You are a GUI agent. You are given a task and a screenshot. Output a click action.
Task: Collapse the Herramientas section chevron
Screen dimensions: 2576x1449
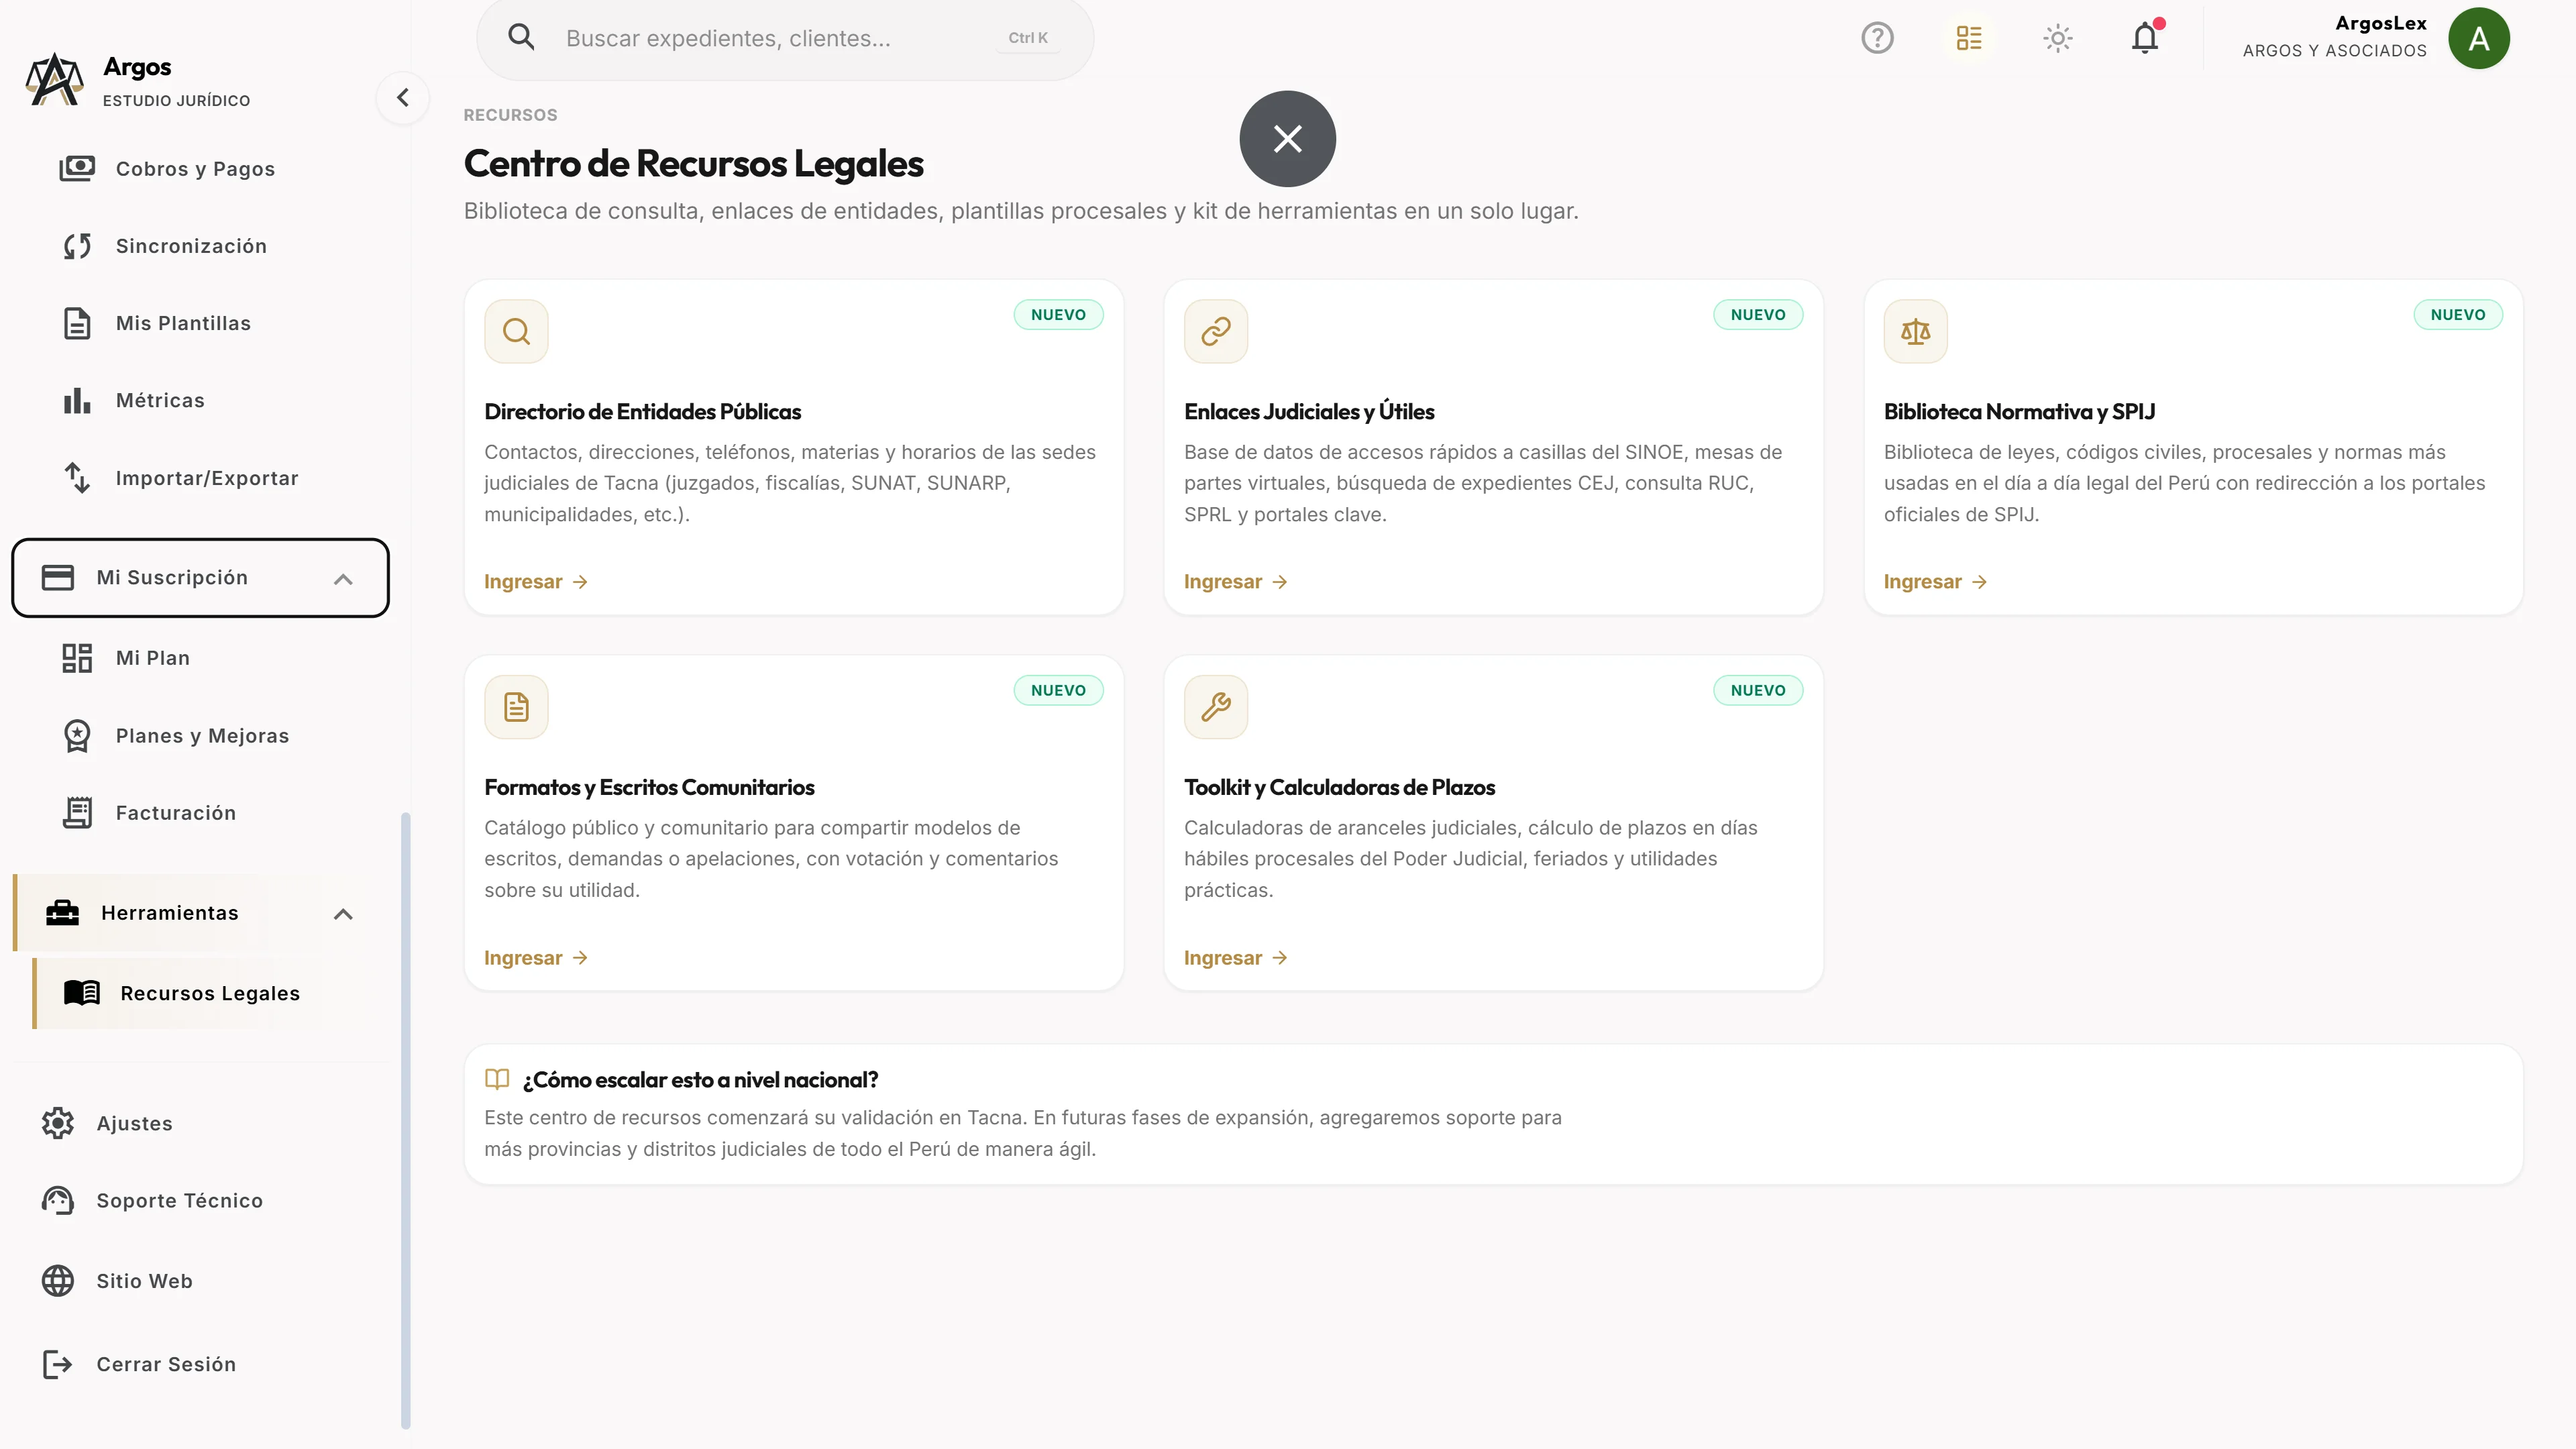pyautogui.click(x=343, y=914)
